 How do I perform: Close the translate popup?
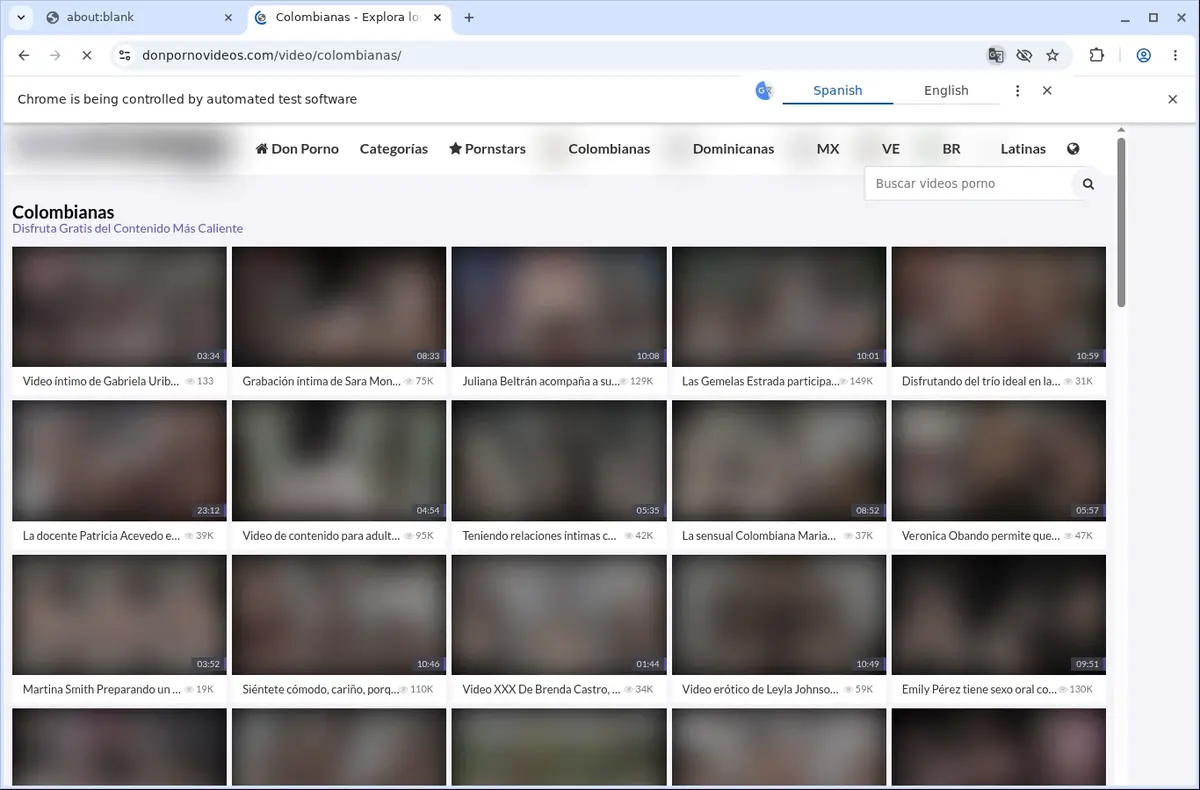click(x=1047, y=90)
